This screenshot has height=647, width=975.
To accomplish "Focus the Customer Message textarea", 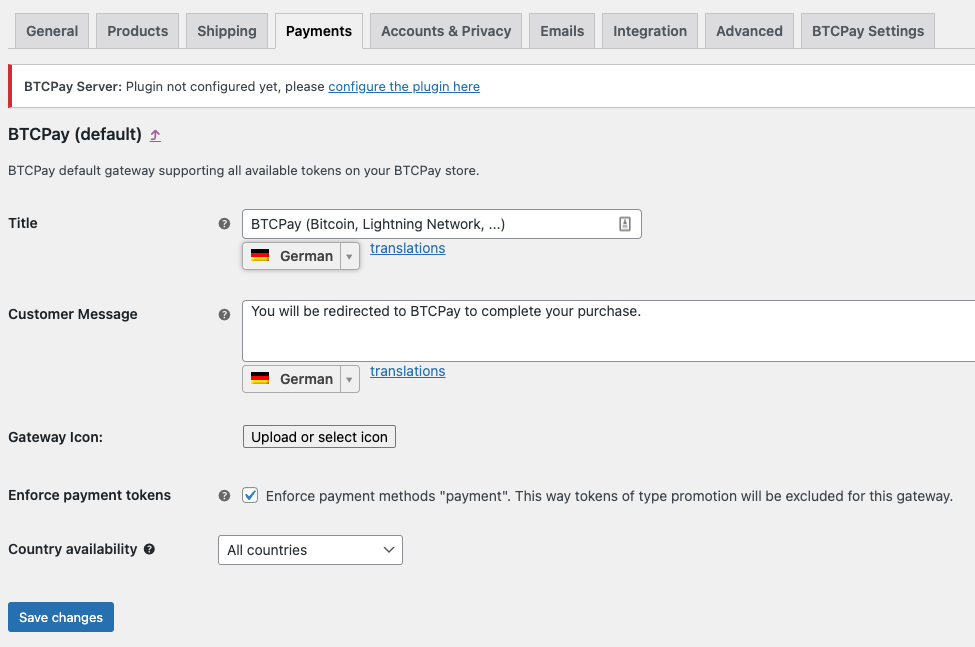I will point(609,331).
